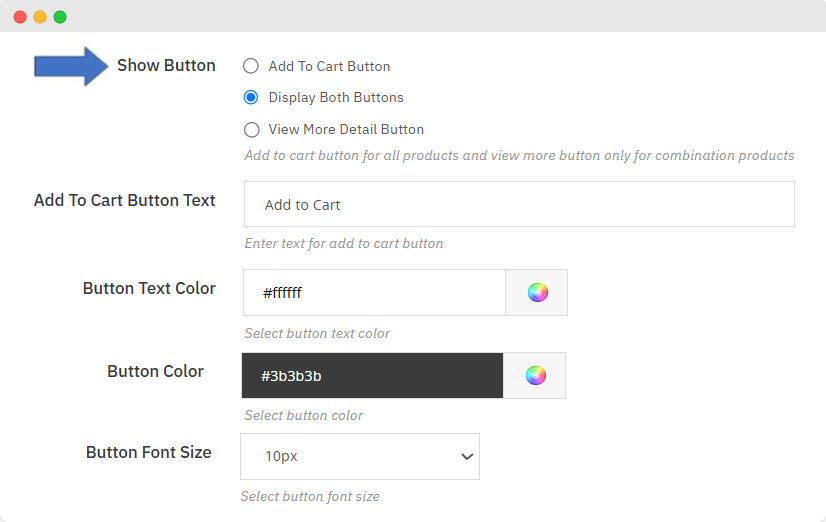Open color wheel for Button Color
Viewport: 826px width, 522px height.
coord(535,375)
